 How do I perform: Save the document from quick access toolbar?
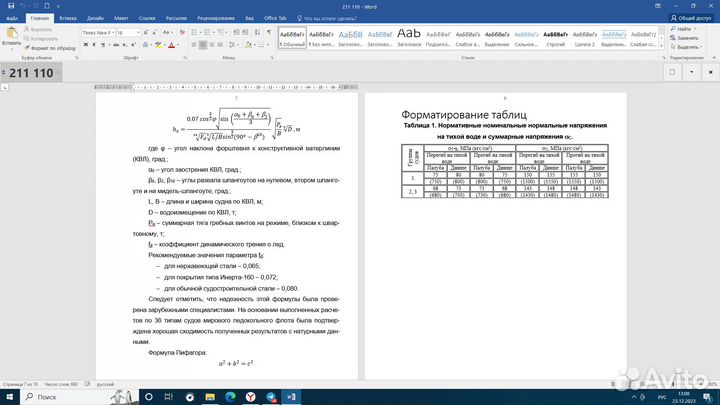click(11, 6)
